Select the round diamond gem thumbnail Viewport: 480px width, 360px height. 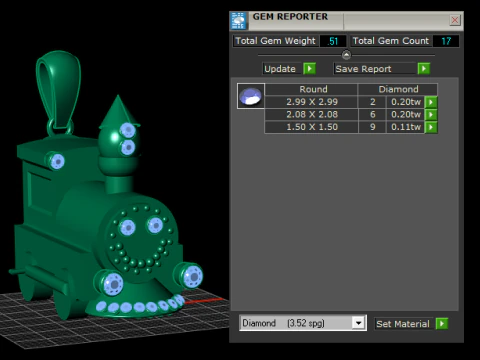(x=251, y=96)
